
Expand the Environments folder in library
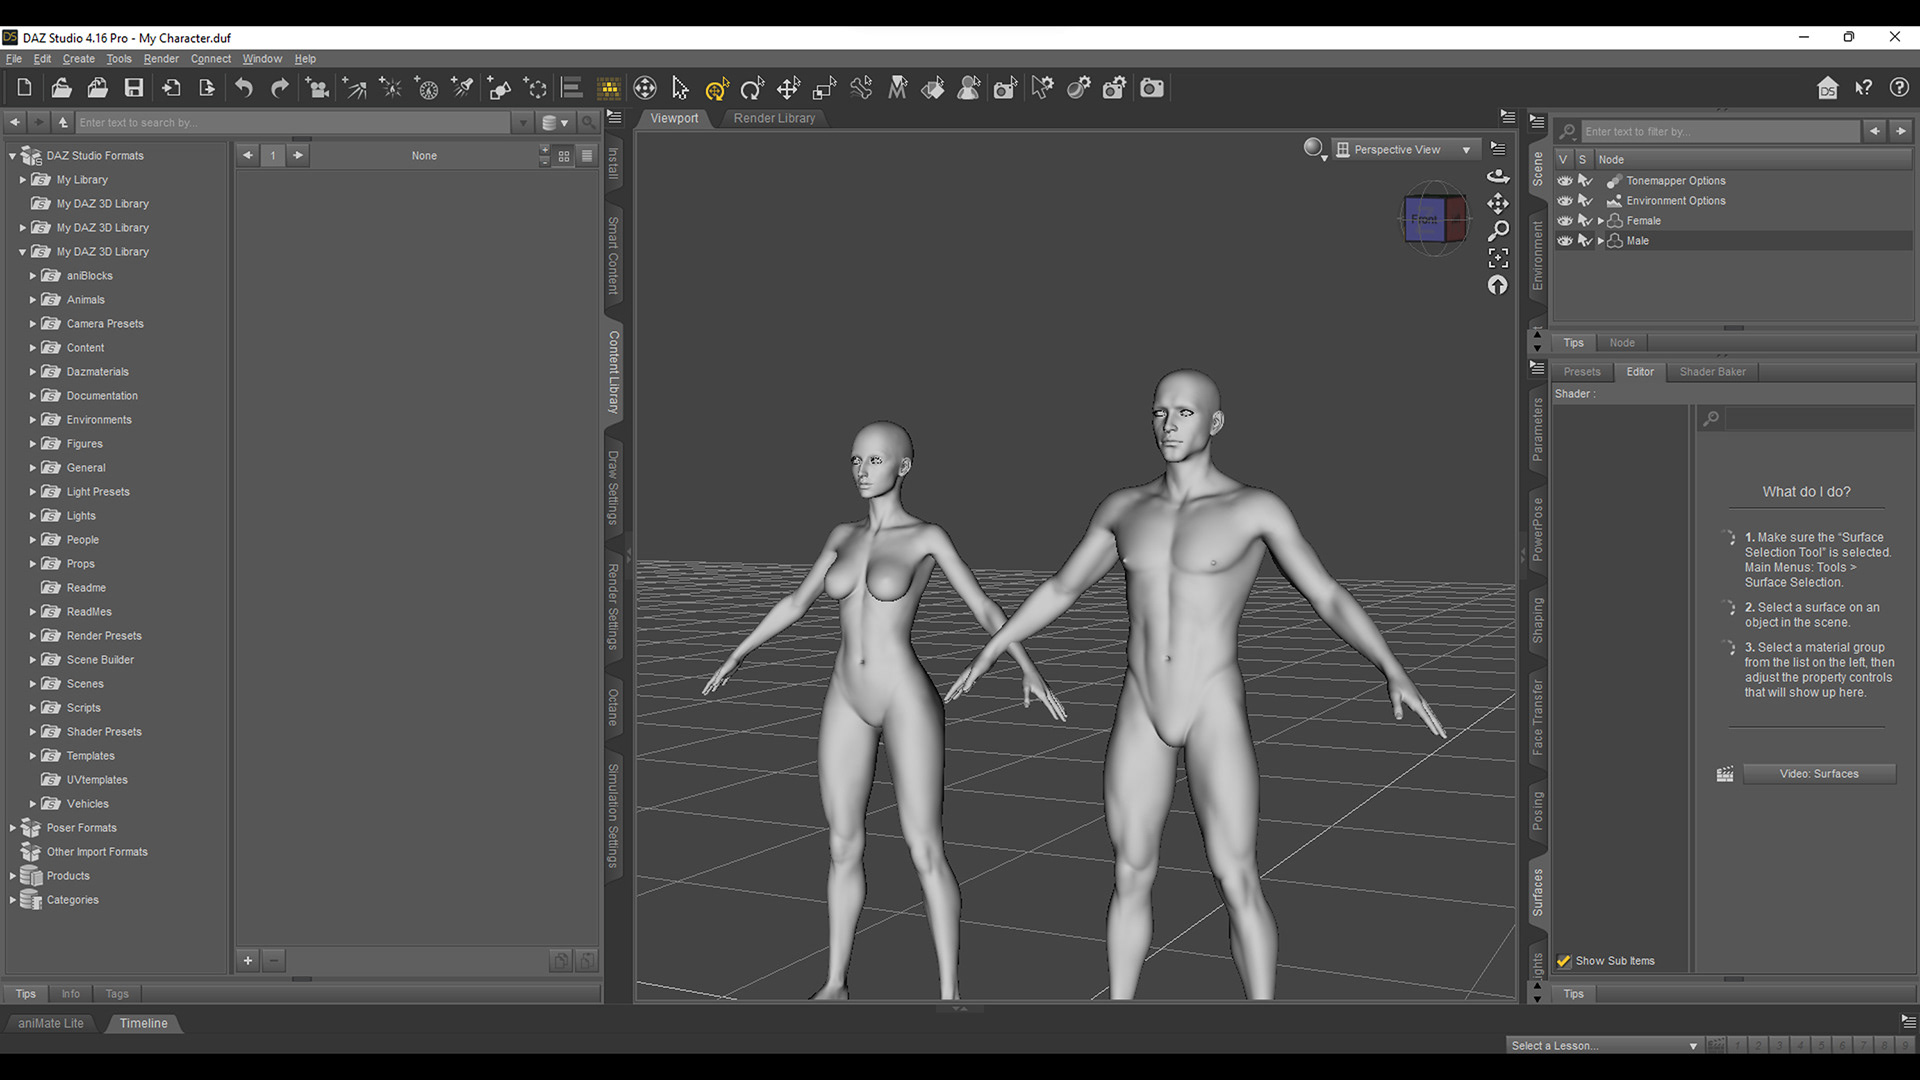pos(33,420)
